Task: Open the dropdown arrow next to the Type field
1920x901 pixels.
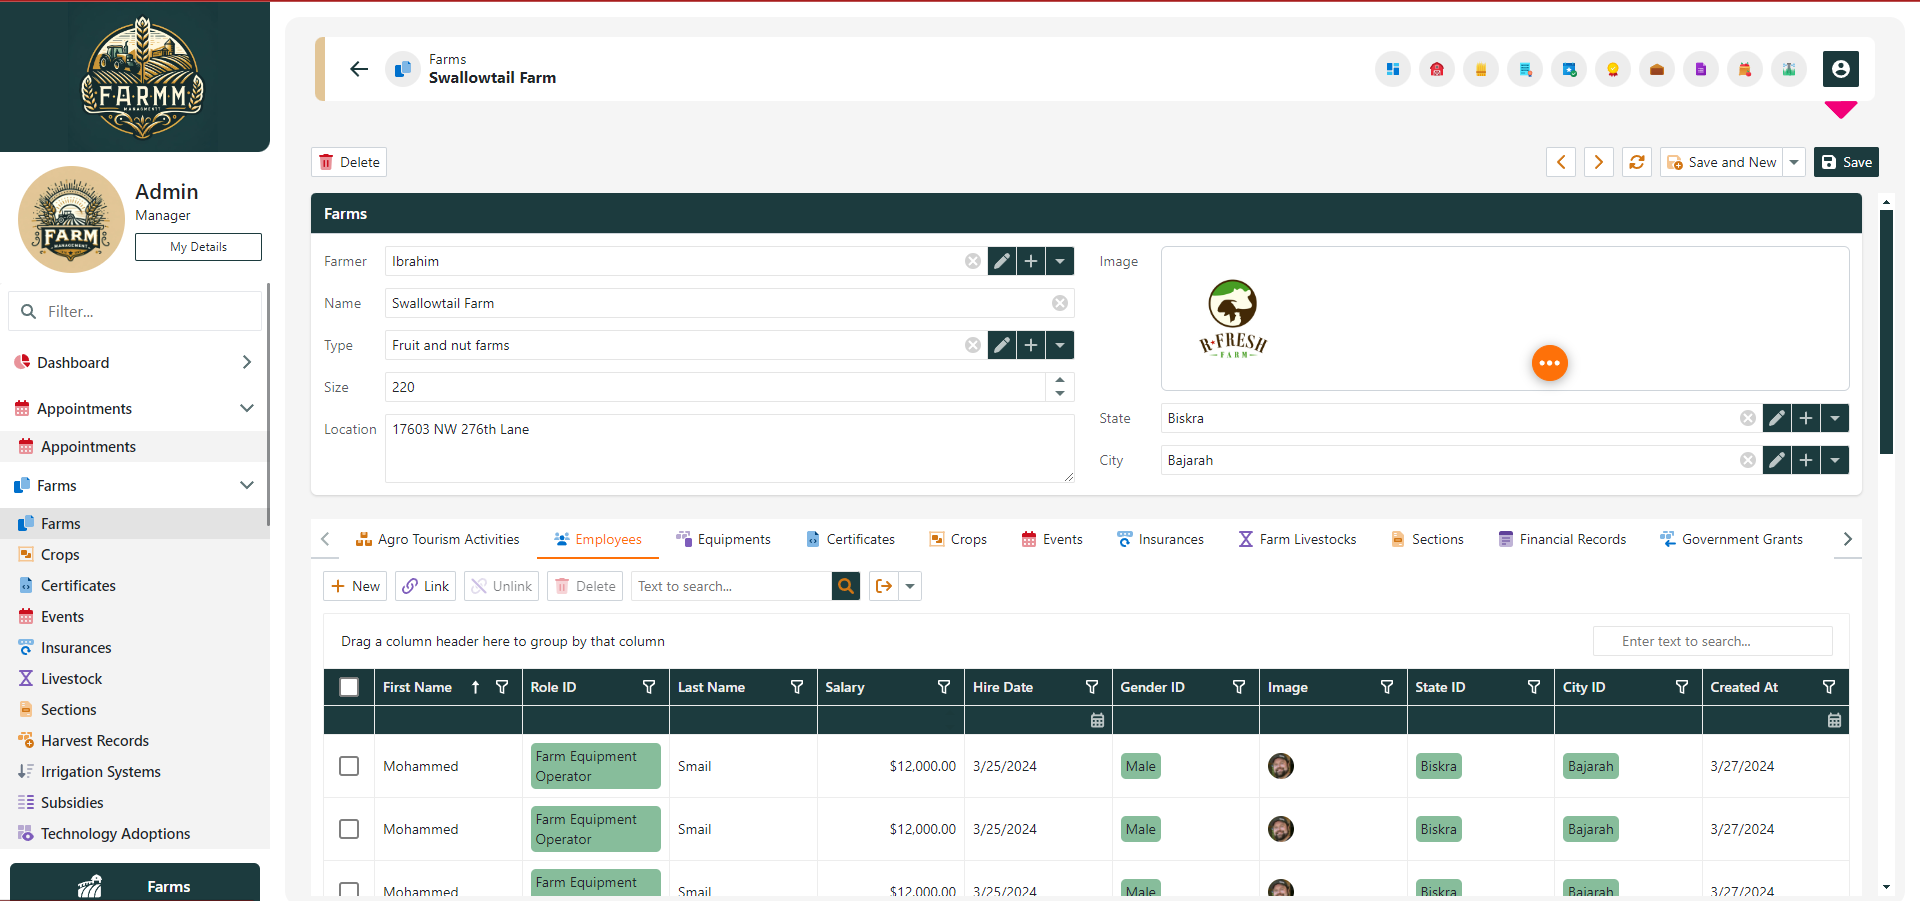Action: pyautogui.click(x=1059, y=345)
